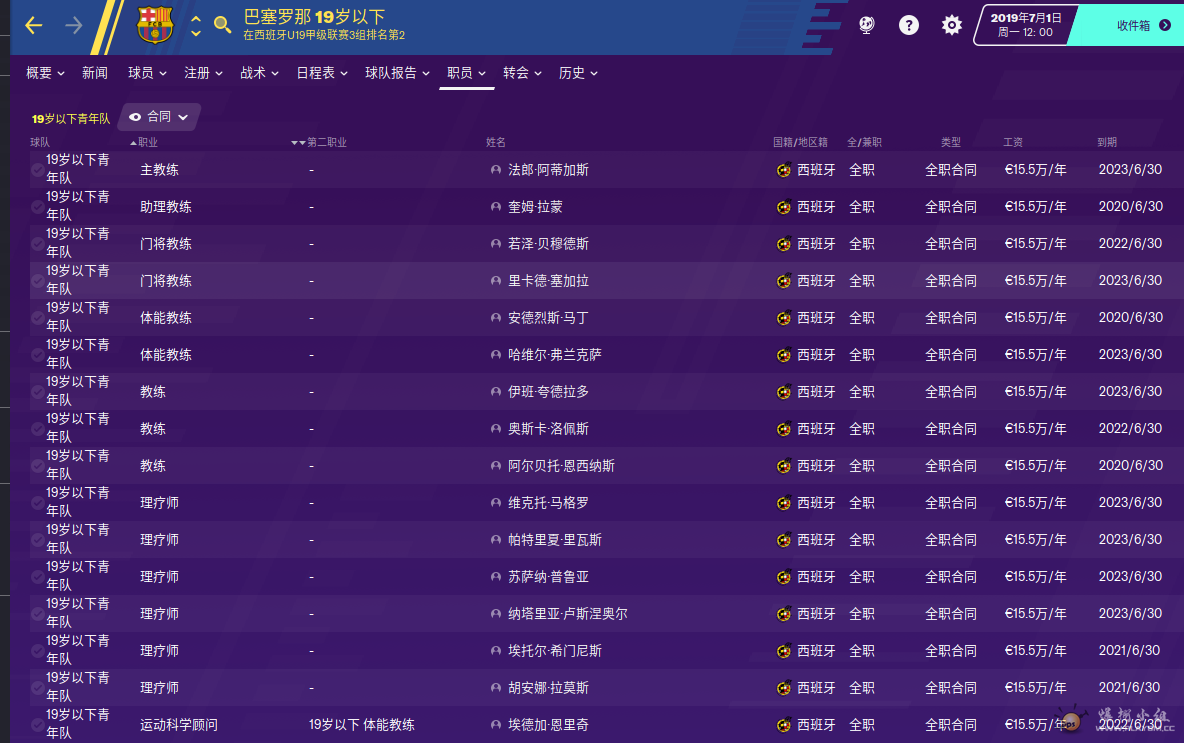The width and height of the screenshot is (1184, 743).
Task: Open staff profile 里卡德·塞加拉
Action: coord(548,281)
